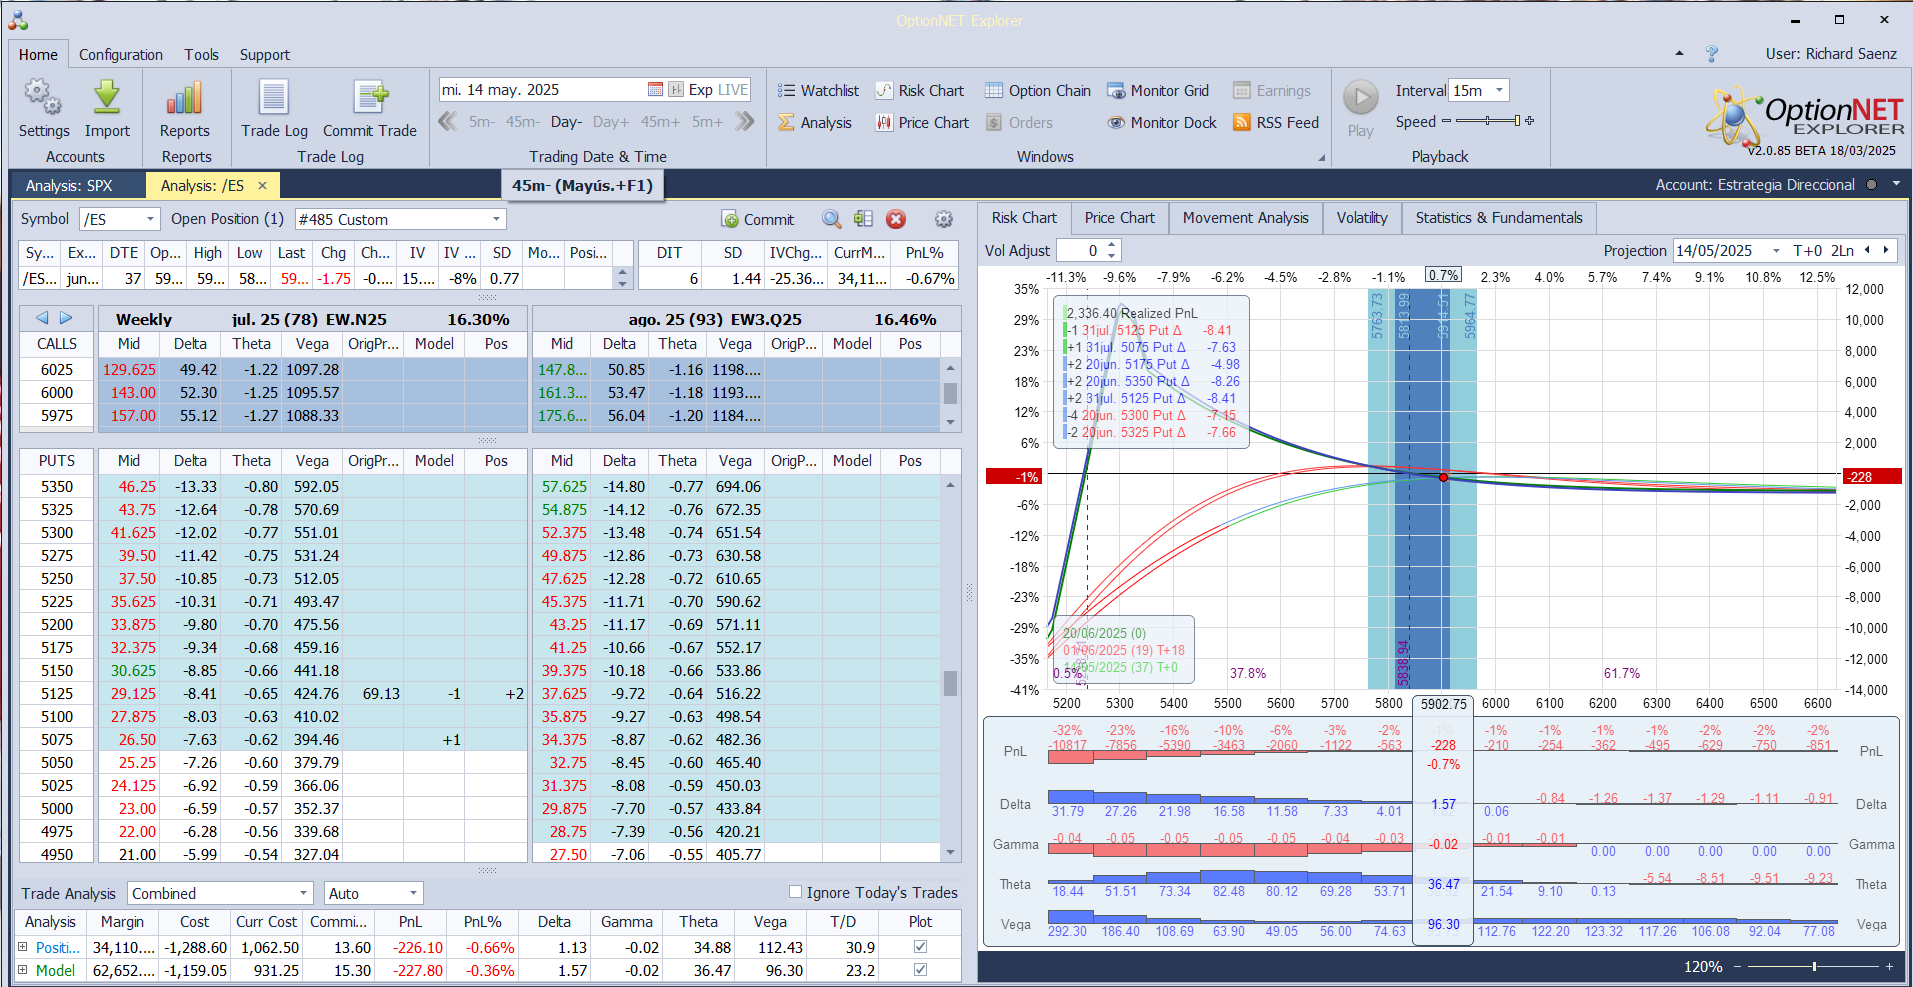This screenshot has height=987, width=1913.
Task: Open the Watchlist window
Action: [x=819, y=91]
